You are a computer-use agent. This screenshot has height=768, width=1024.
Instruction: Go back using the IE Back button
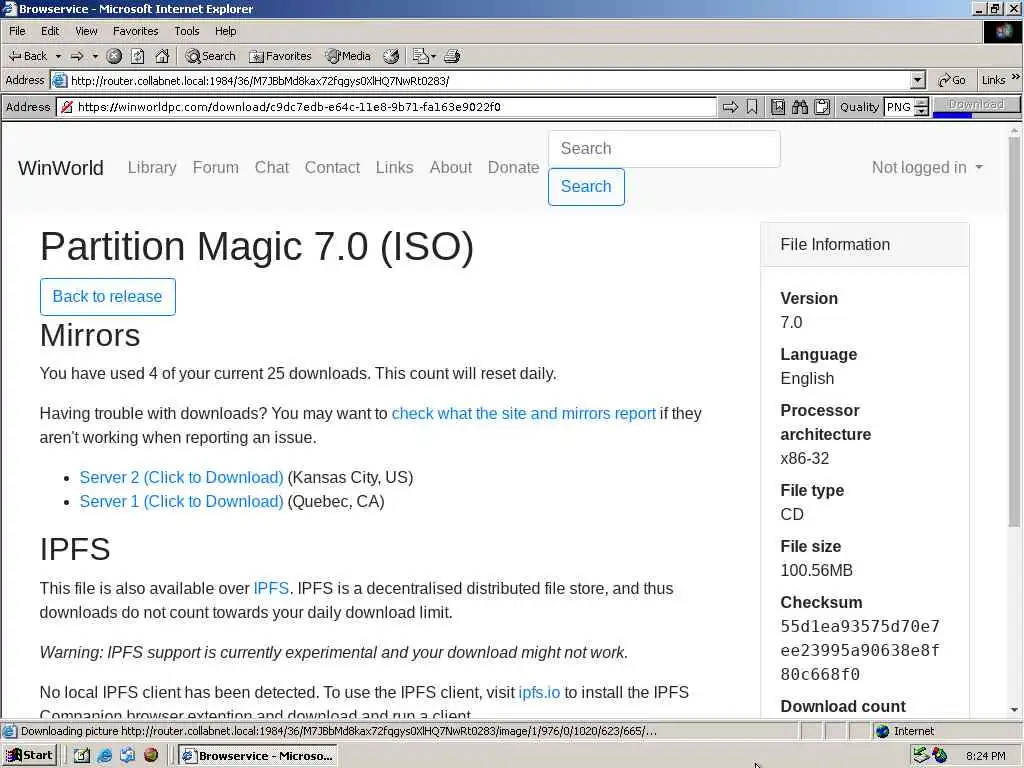click(x=27, y=56)
